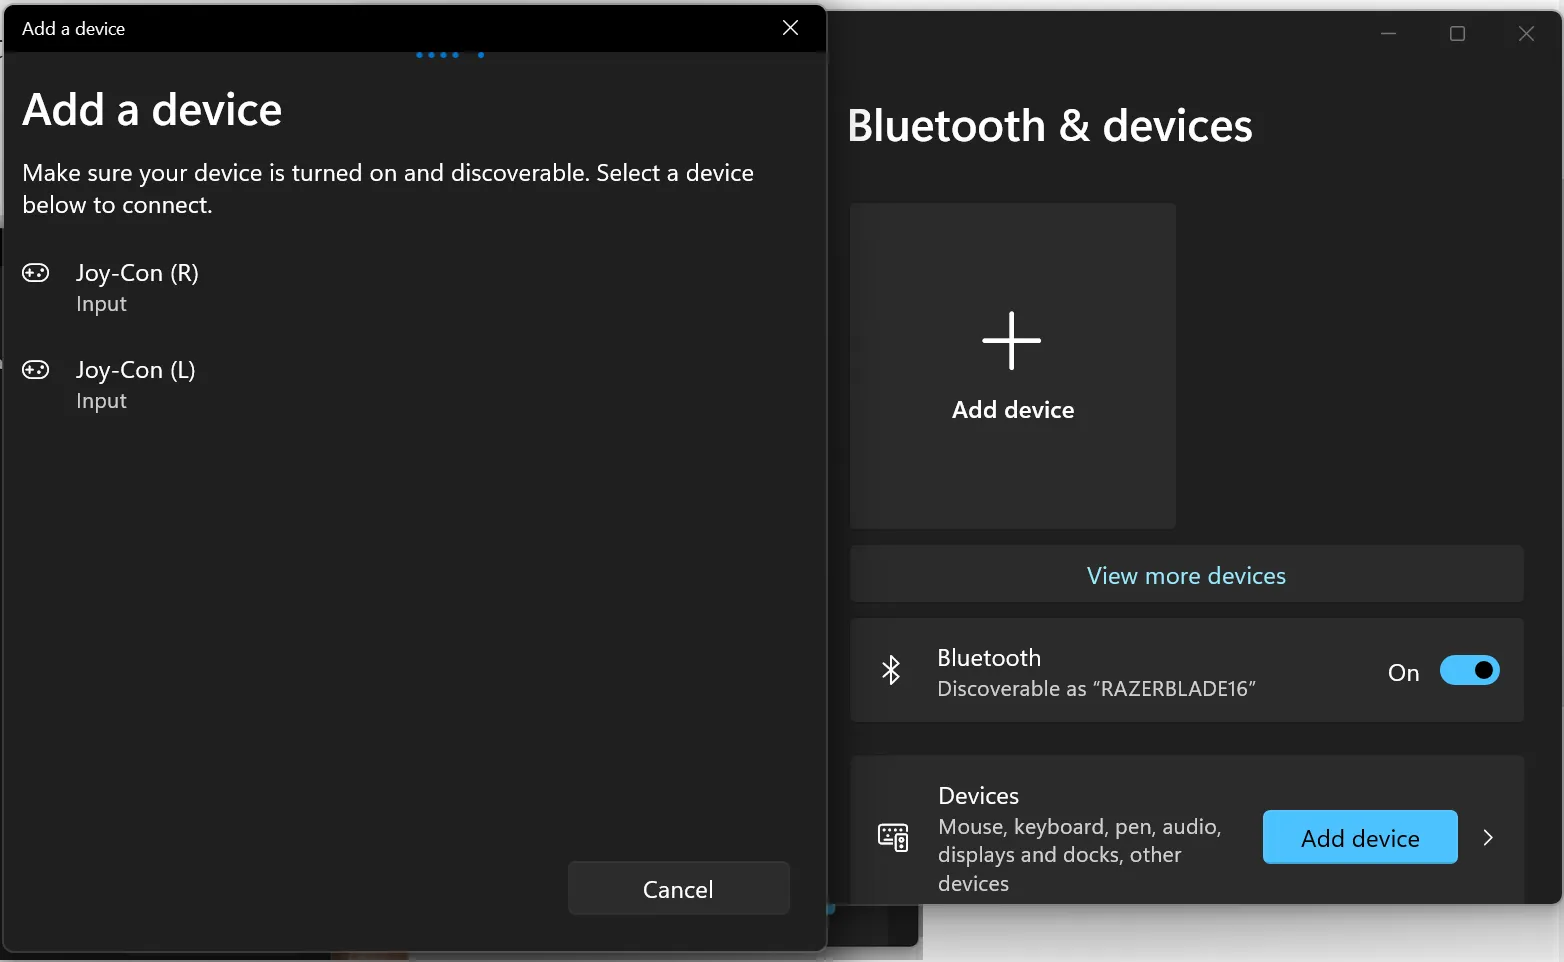Image resolution: width=1564 pixels, height=962 pixels.
Task: Turn off the Bluetooth toggle
Action: (1469, 671)
